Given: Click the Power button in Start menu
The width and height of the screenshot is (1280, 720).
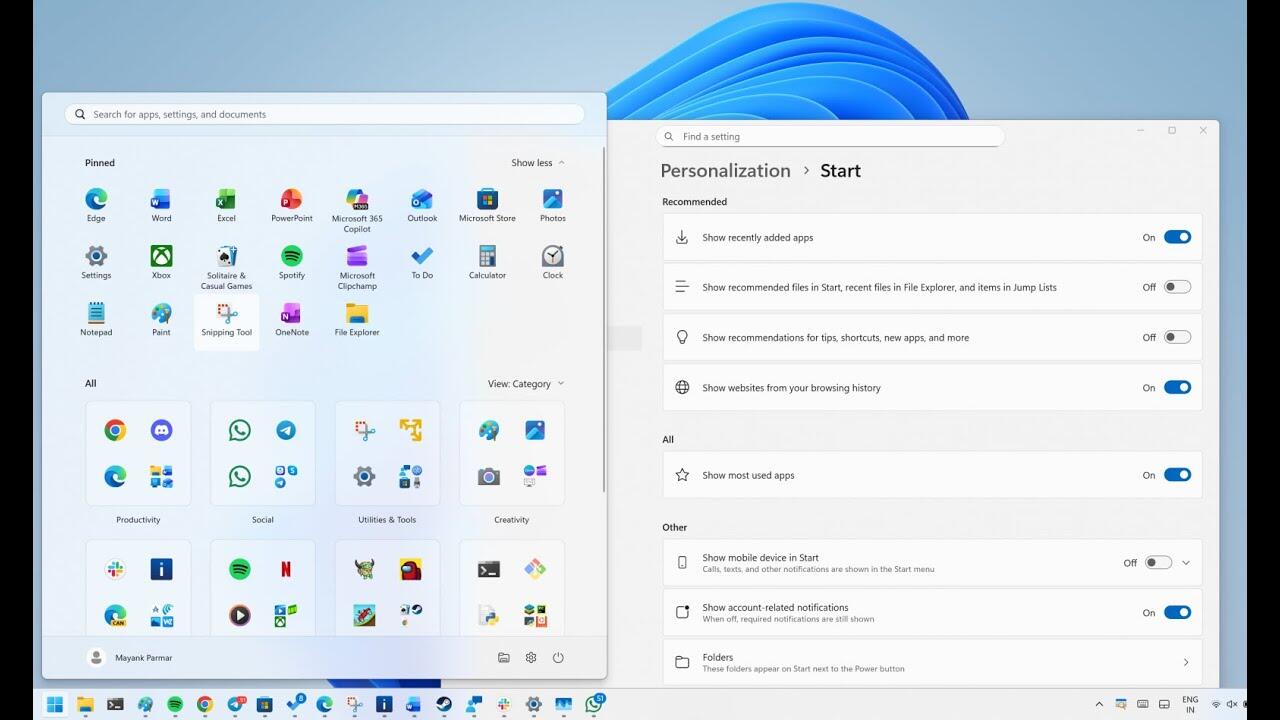Looking at the screenshot, I should pyautogui.click(x=558, y=657).
